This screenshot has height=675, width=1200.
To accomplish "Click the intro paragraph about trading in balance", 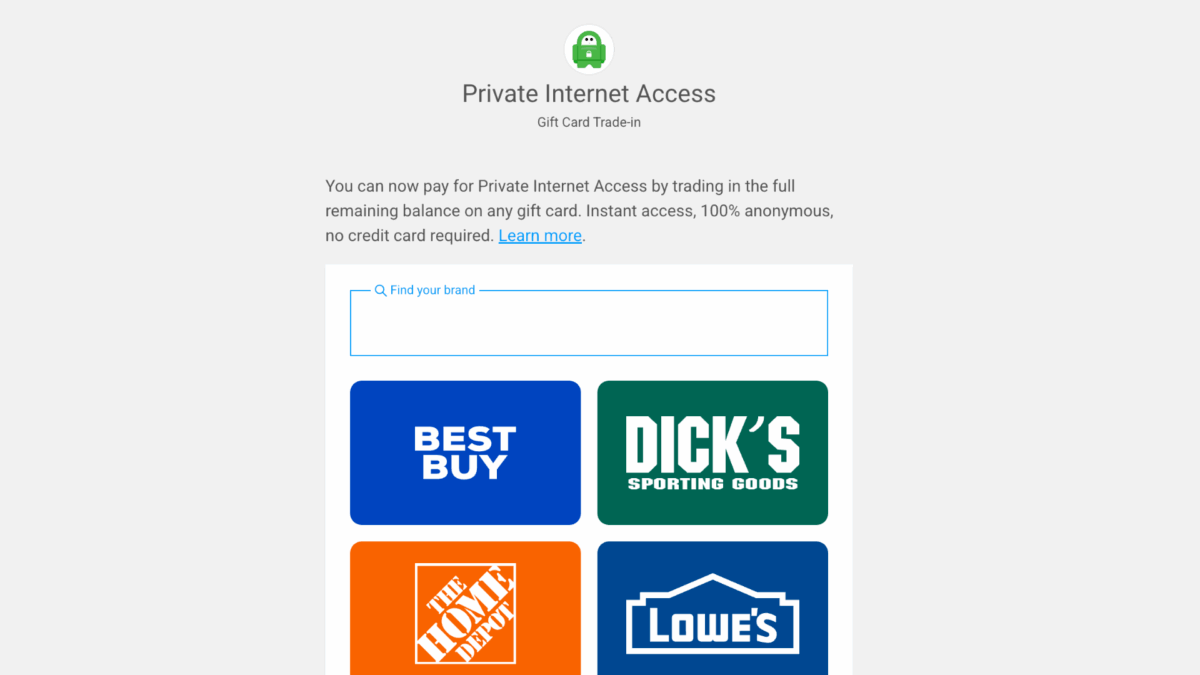I will pos(579,211).
